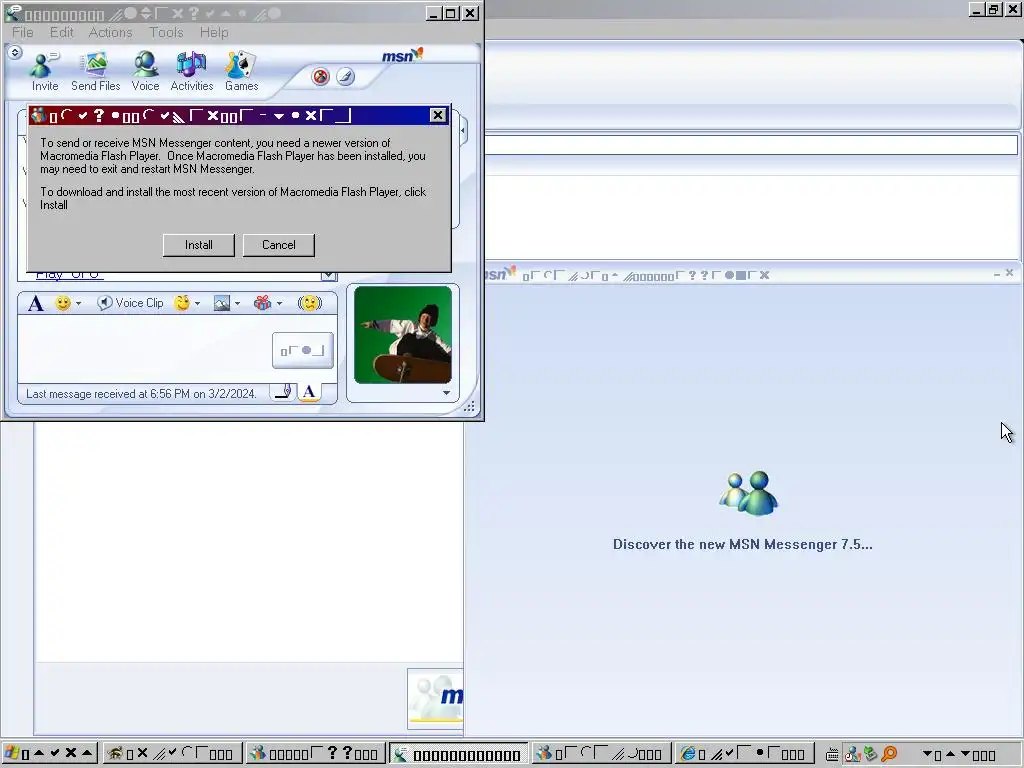Click 'Discover the new MSN Messenger 7.5...' text
Screen dimensions: 1024x768
(x=743, y=545)
